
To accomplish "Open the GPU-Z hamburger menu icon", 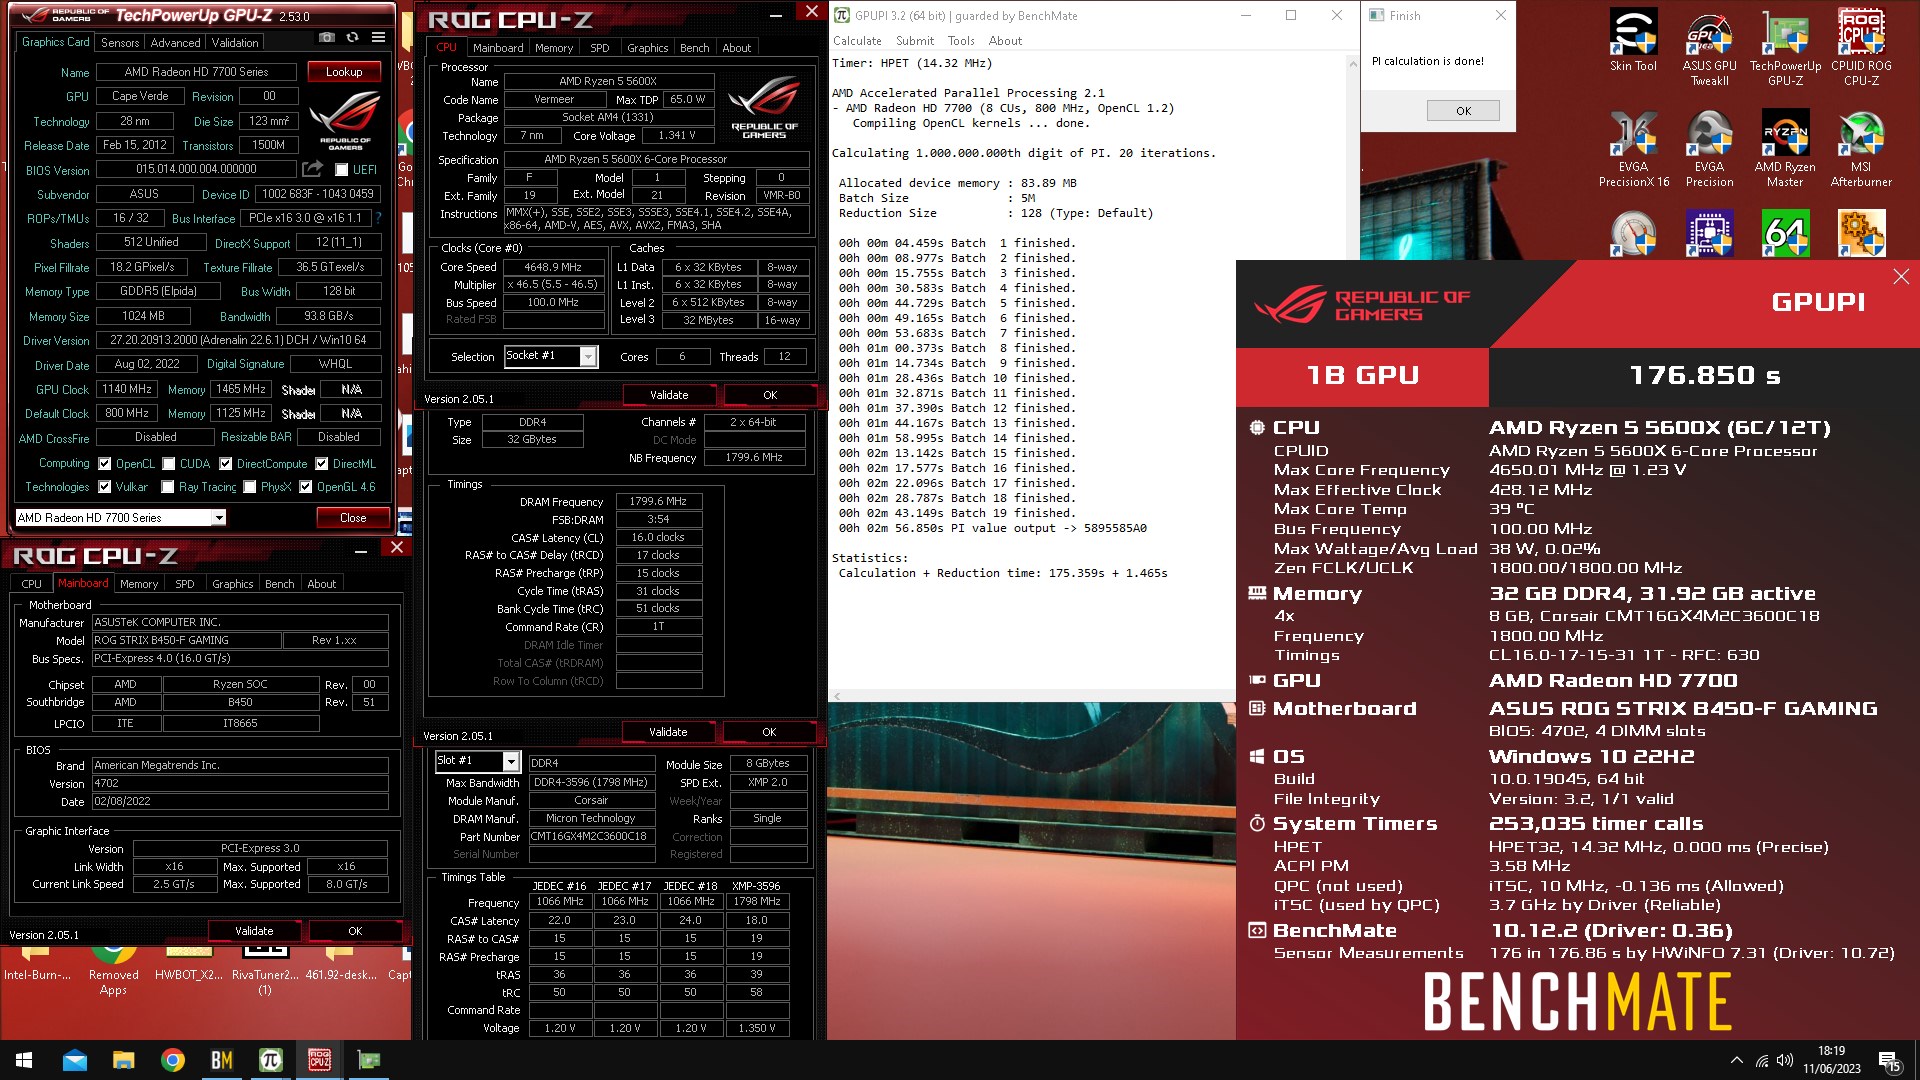I will click(x=378, y=38).
